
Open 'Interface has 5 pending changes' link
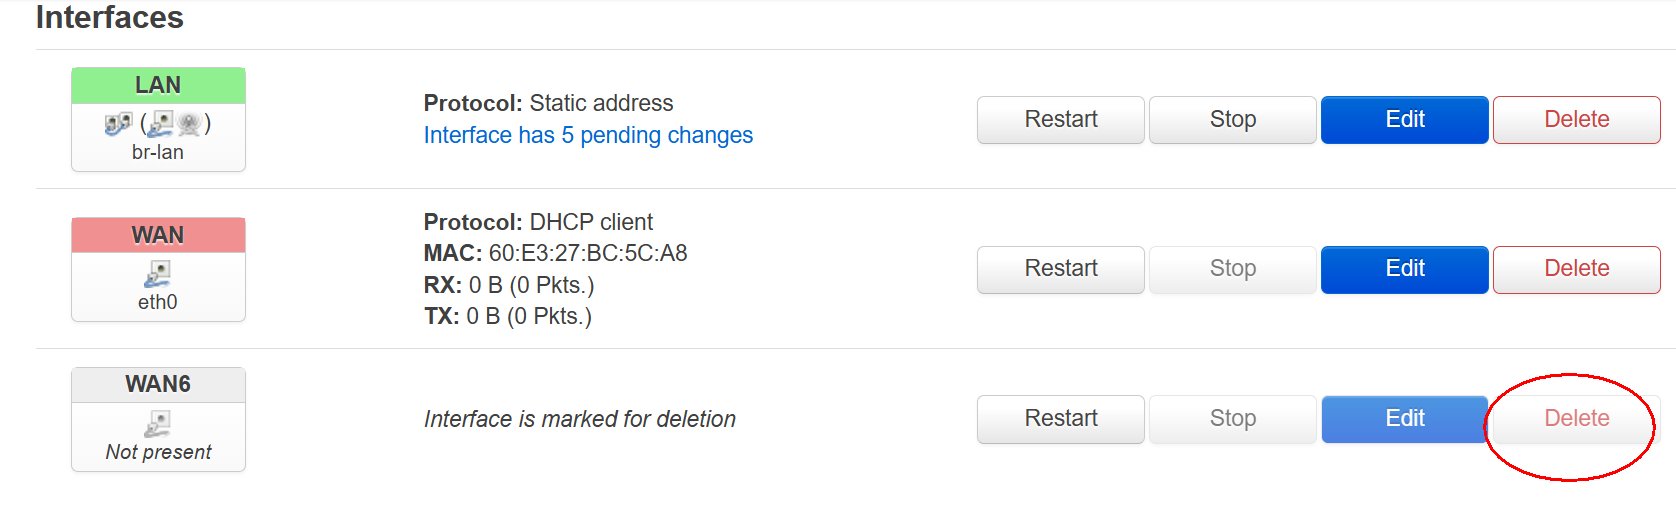pyautogui.click(x=588, y=135)
